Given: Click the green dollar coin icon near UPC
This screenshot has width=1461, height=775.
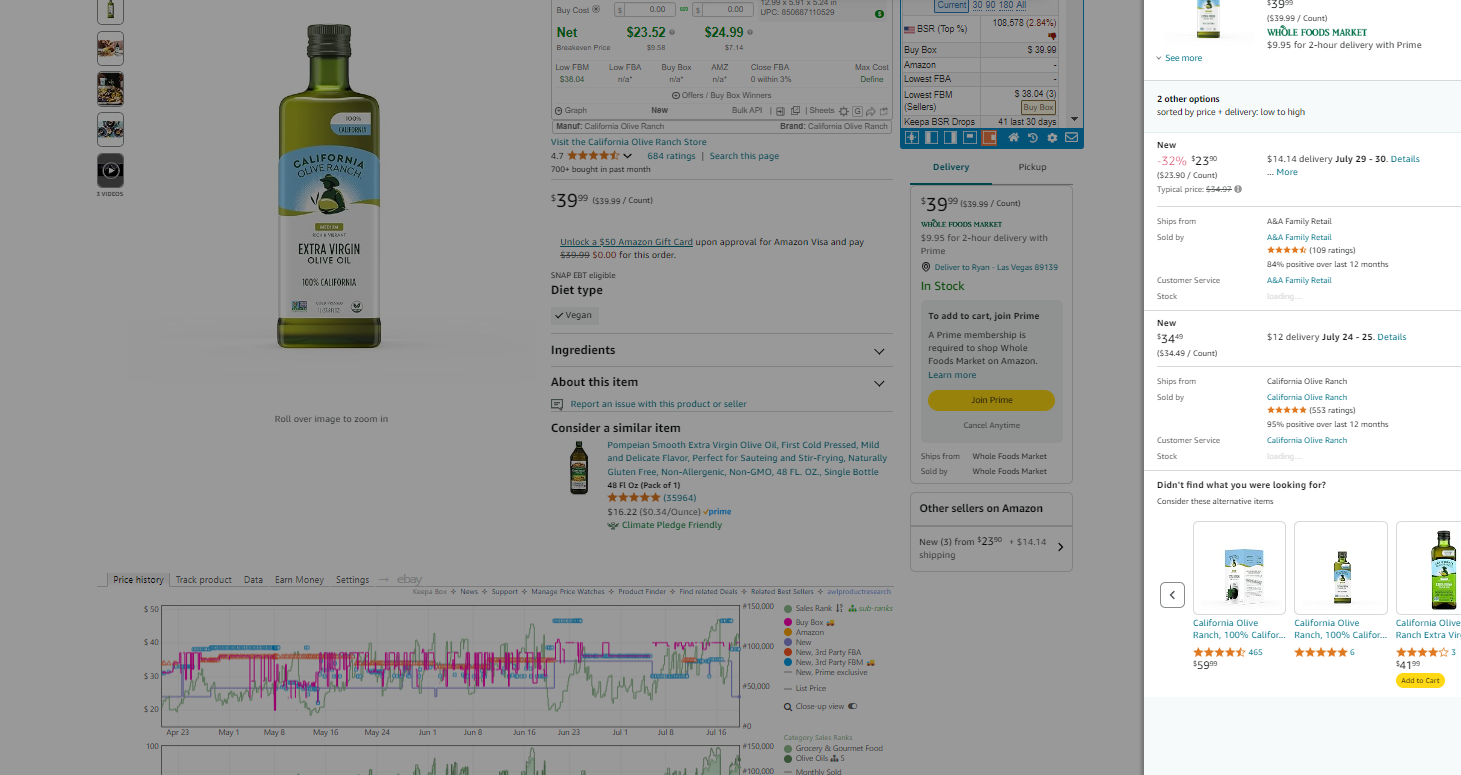Looking at the screenshot, I should pyautogui.click(x=879, y=14).
